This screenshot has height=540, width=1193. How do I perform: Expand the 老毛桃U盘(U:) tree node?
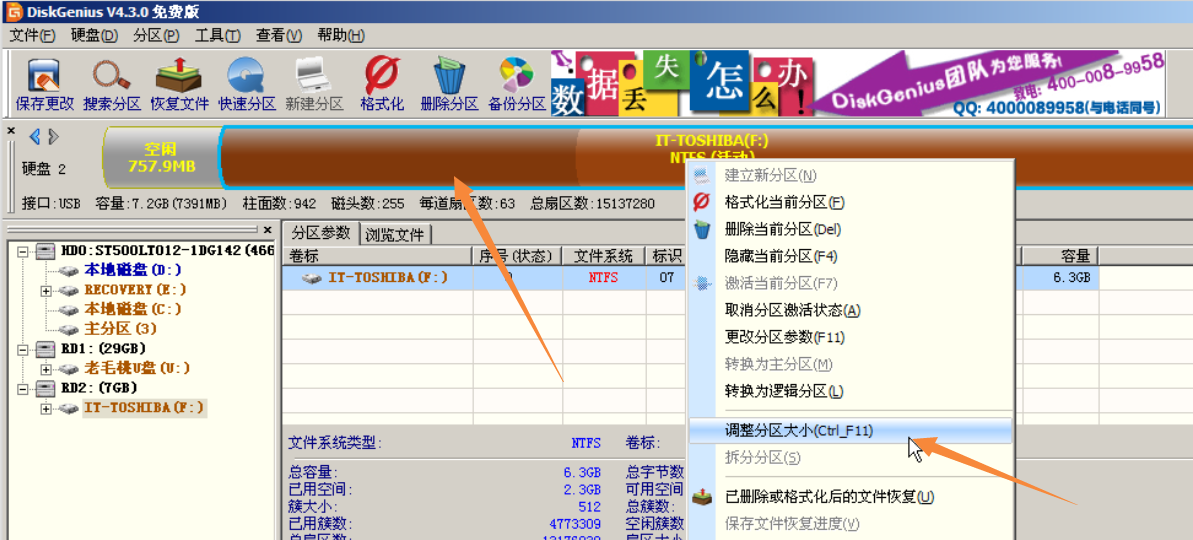click(x=46, y=369)
